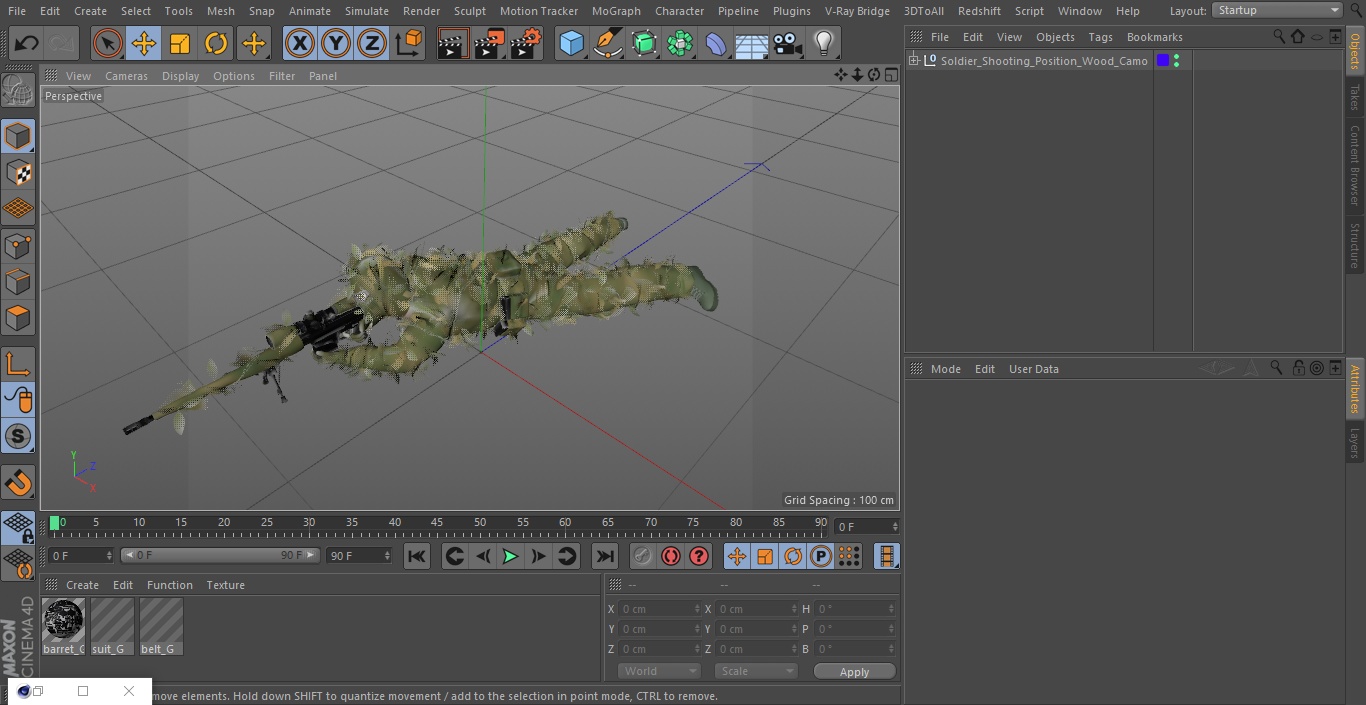This screenshot has width=1366, height=705.
Task: Toggle X-axis lock
Action: pyautogui.click(x=300, y=43)
